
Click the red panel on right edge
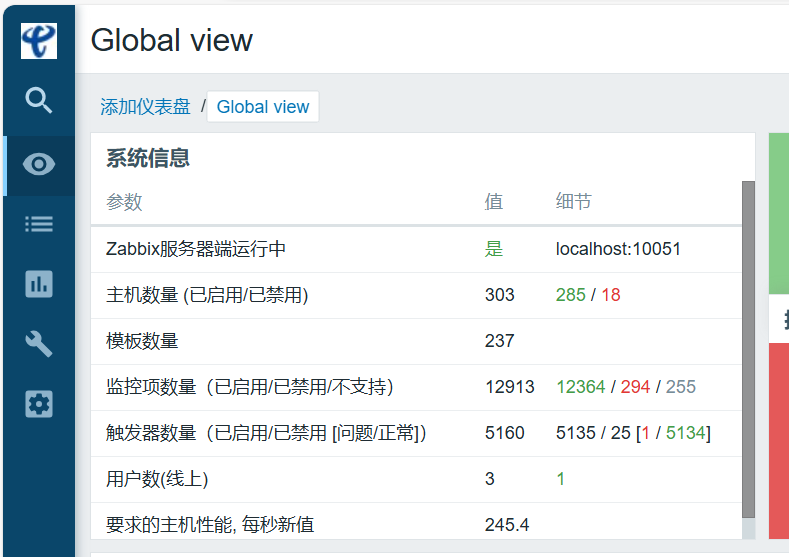point(778,440)
